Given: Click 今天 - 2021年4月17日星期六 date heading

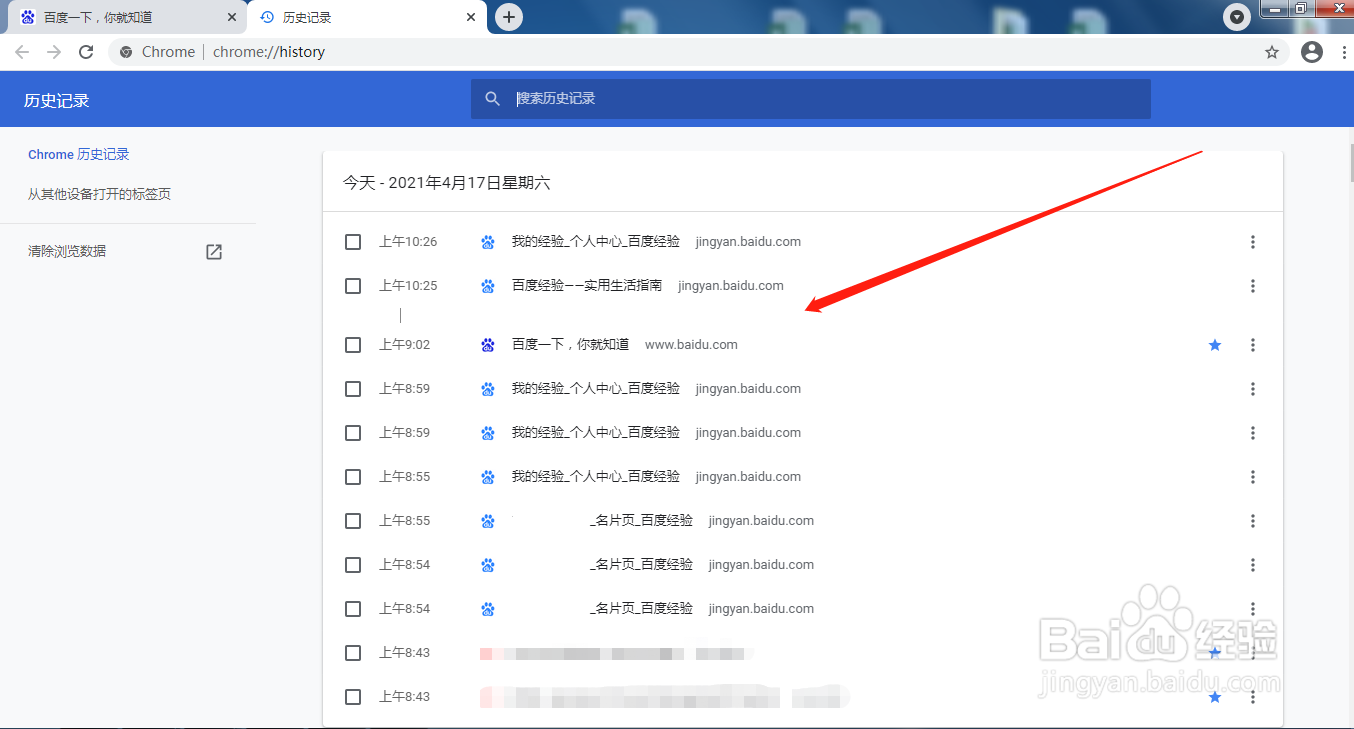Looking at the screenshot, I should coord(447,183).
